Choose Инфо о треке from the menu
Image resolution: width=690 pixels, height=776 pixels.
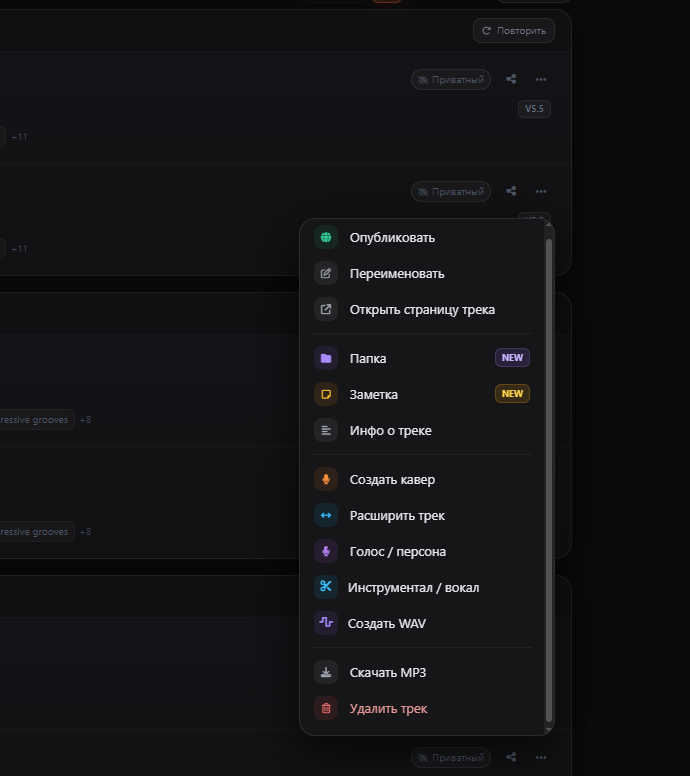pos(390,431)
